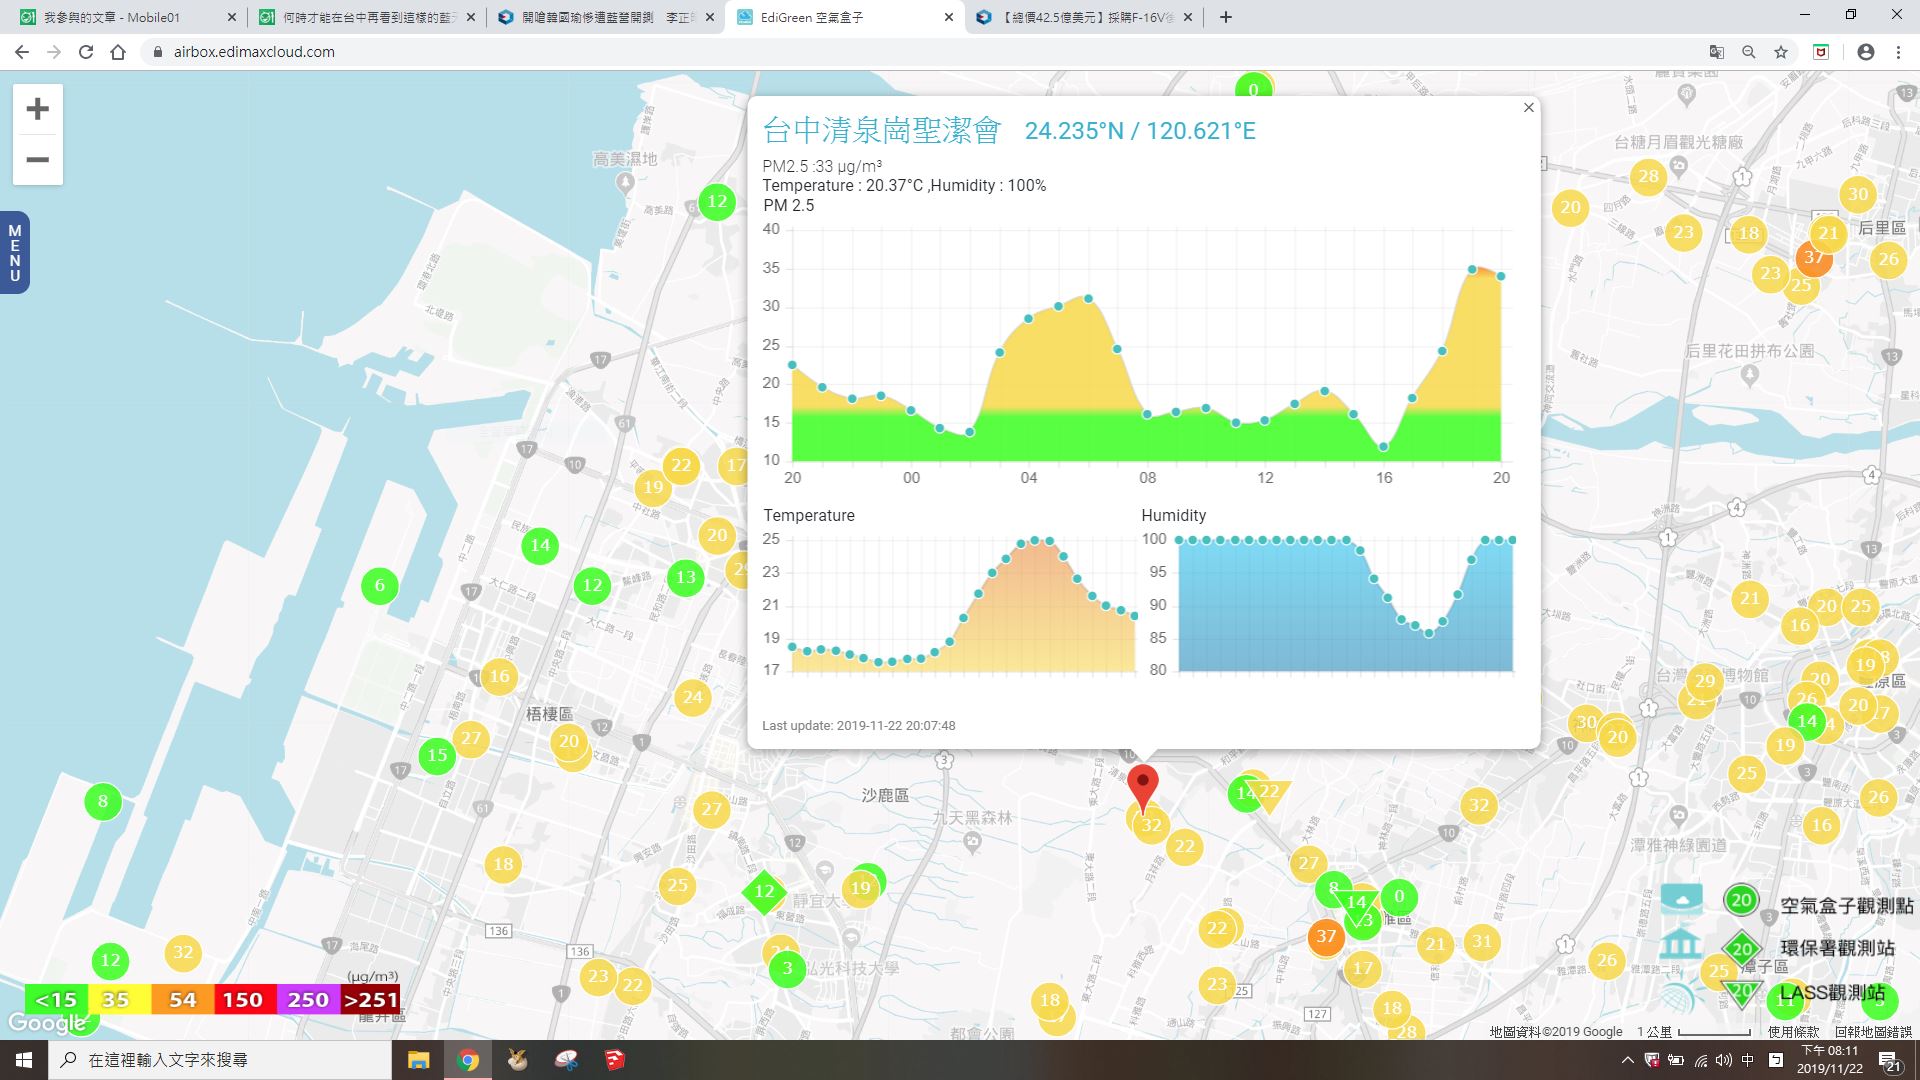Open Chrome's three-dot menu
Viewport: 1920px width, 1080px height.
click(x=1898, y=52)
